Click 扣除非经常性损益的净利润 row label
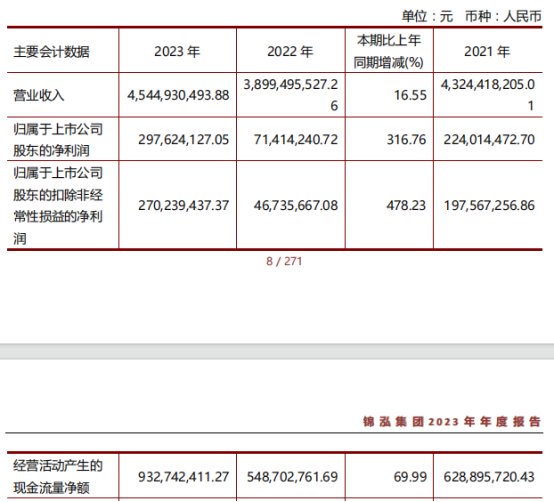The width and height of the screenshot is (554, 502). (58, 206)
